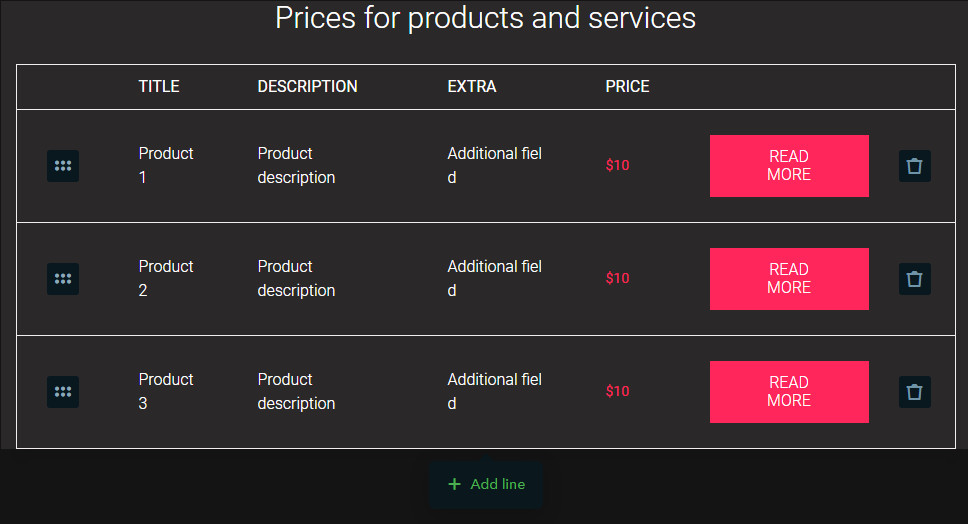This screenshot has height=524, width=968.
Task: Click READ MORE button for Product 2
Action: [x=789, y=279]
